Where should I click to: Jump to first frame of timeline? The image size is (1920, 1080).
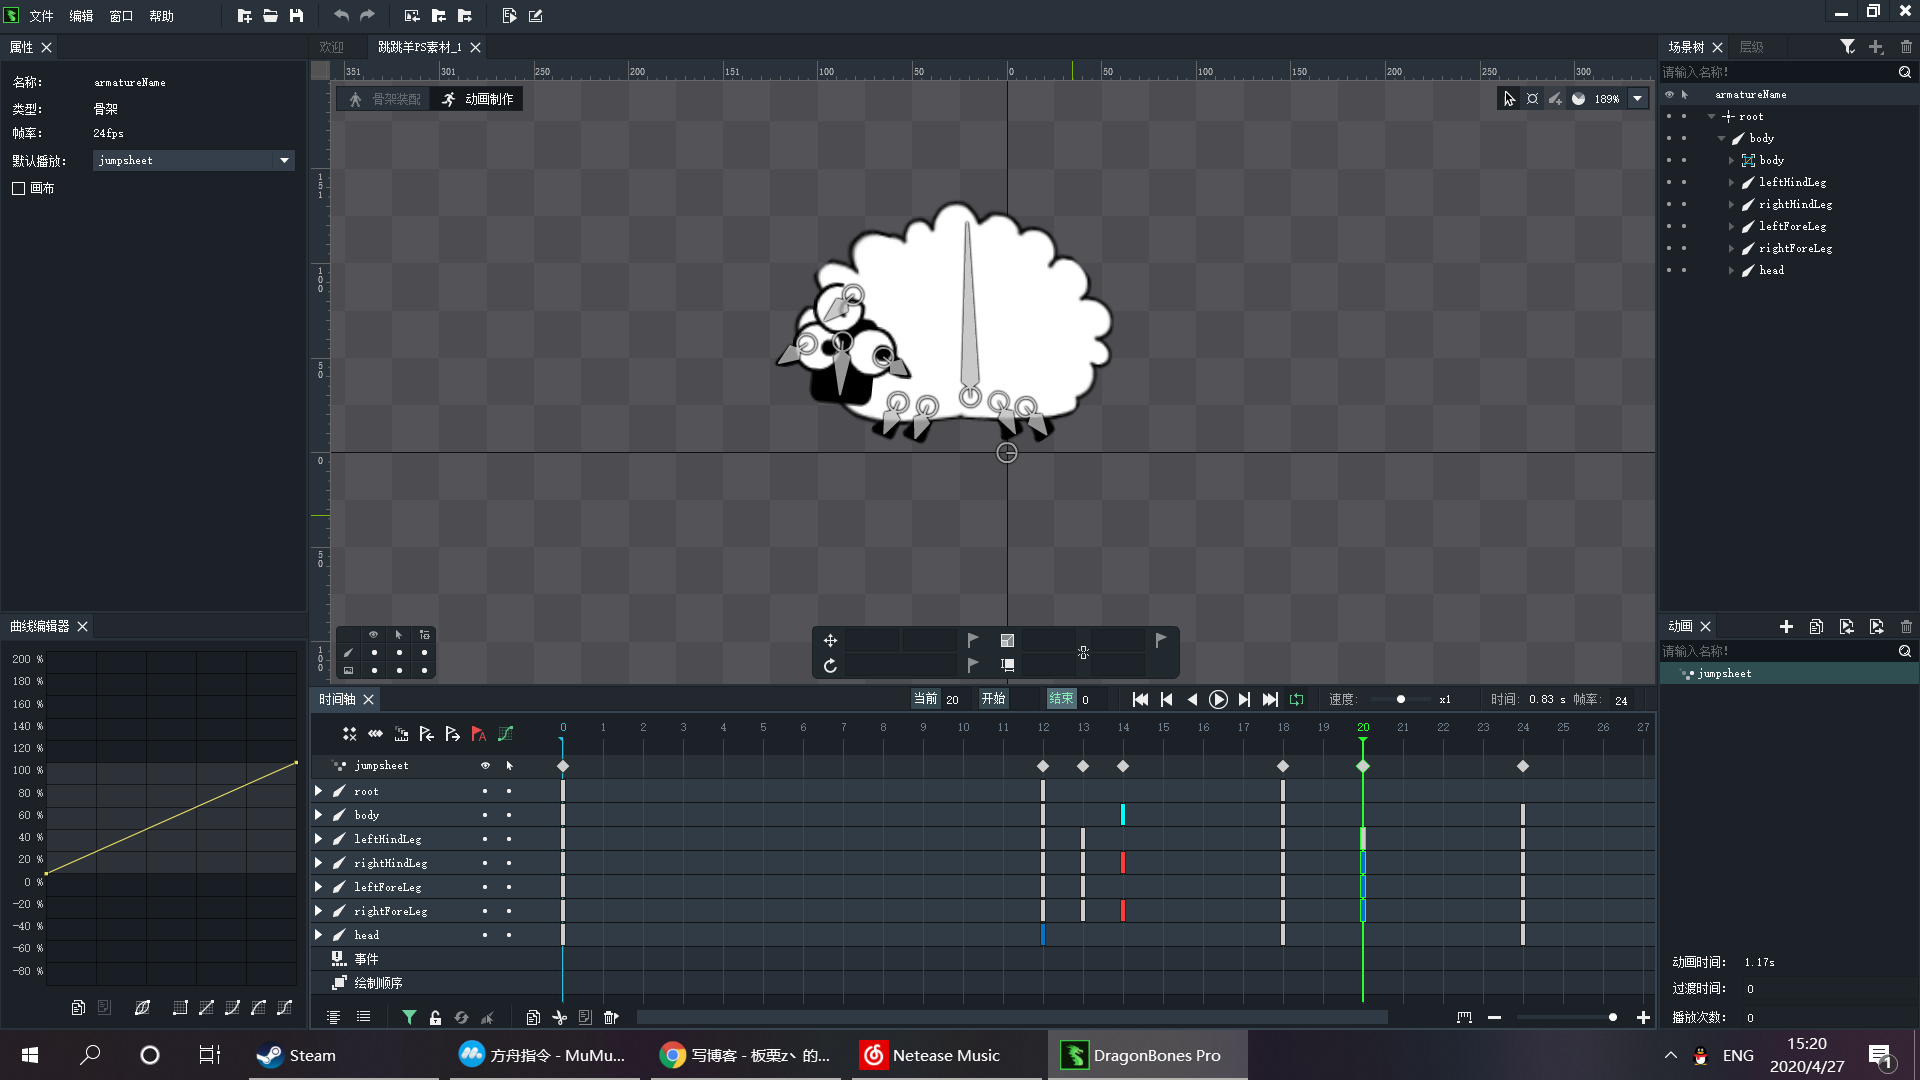pos(1140,700)
